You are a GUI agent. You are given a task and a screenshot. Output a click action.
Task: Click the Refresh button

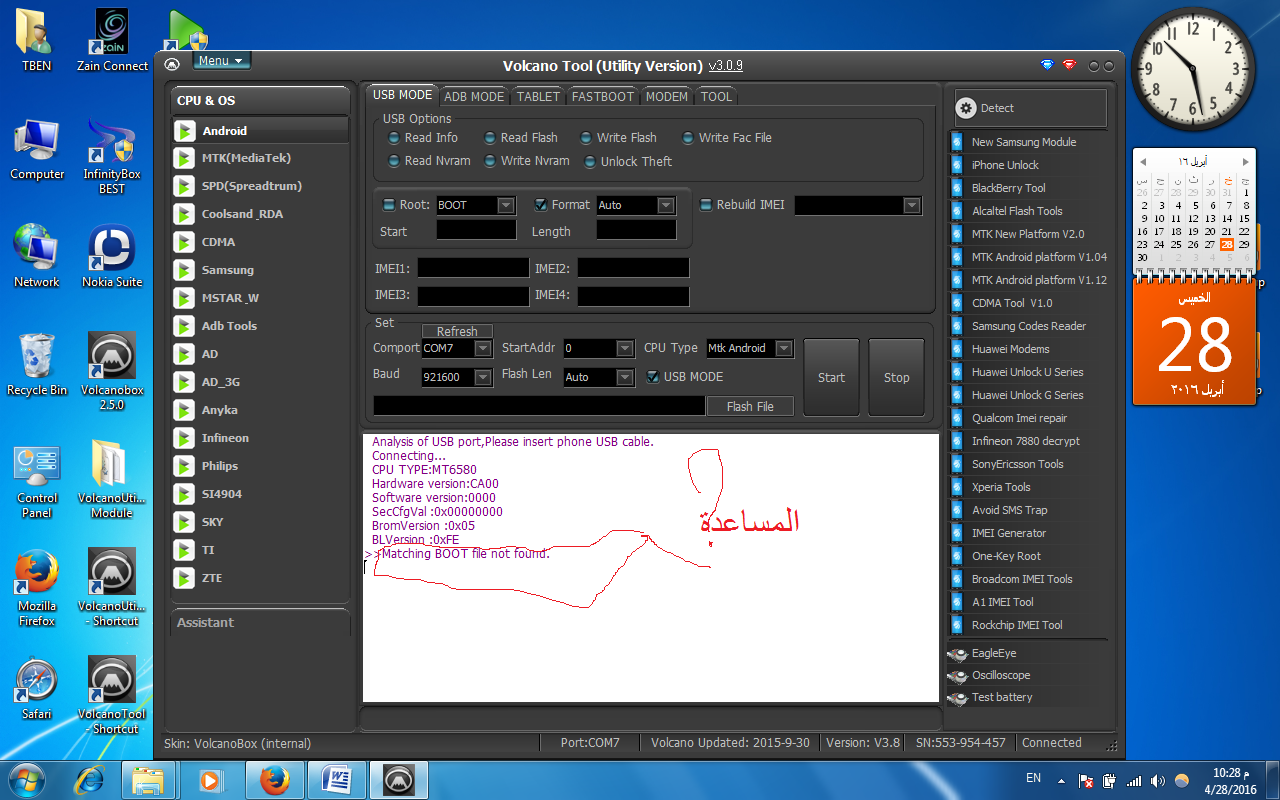457,331
